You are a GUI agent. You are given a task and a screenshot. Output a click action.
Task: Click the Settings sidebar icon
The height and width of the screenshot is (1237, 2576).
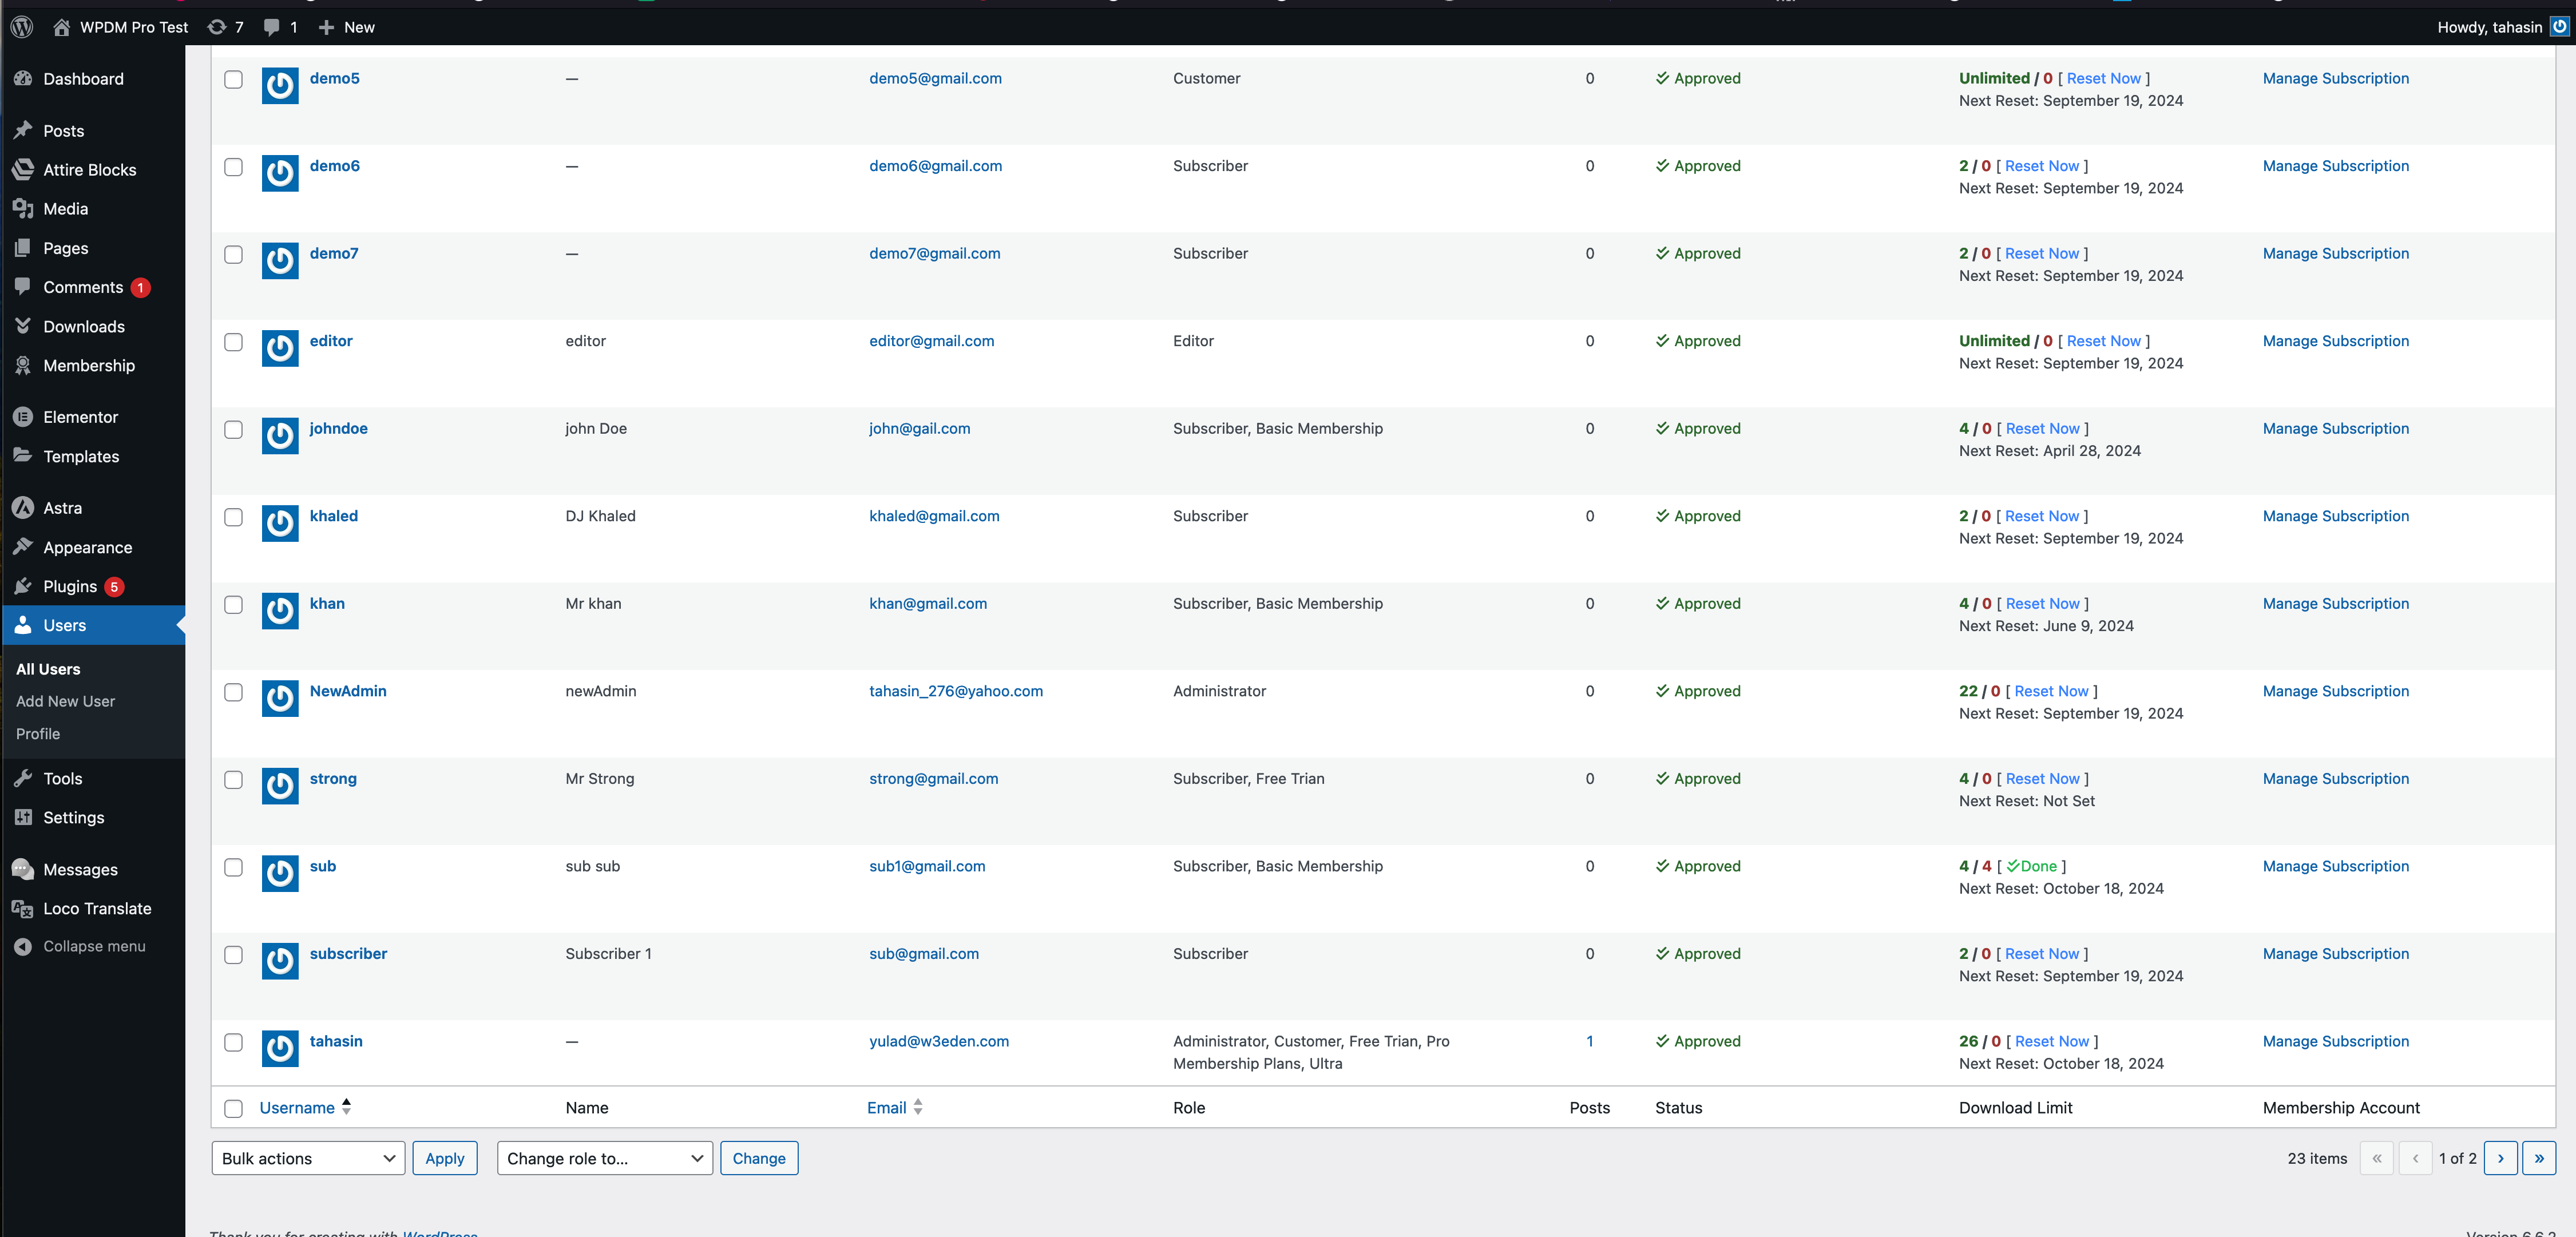pos(23,817)
